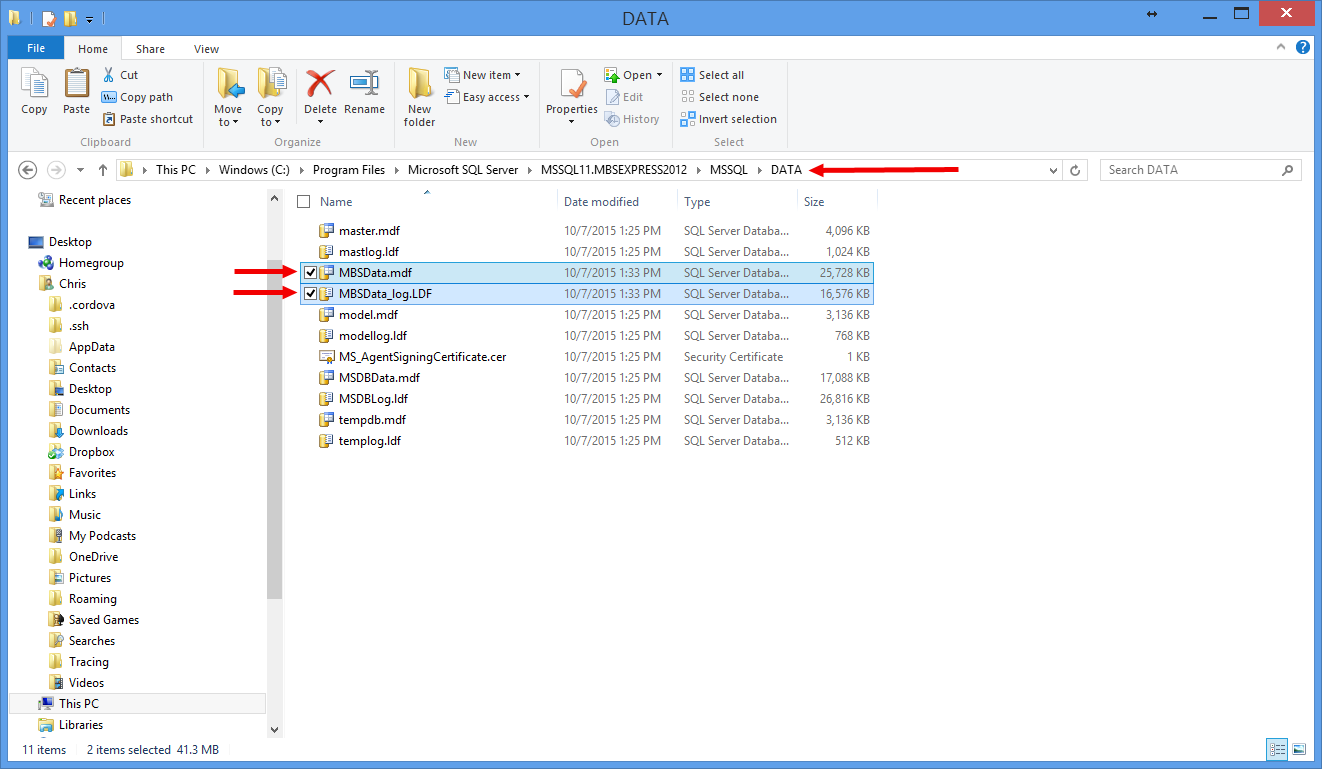
Task: Click the navigation pane scroll up arrow
Action: 275,198
